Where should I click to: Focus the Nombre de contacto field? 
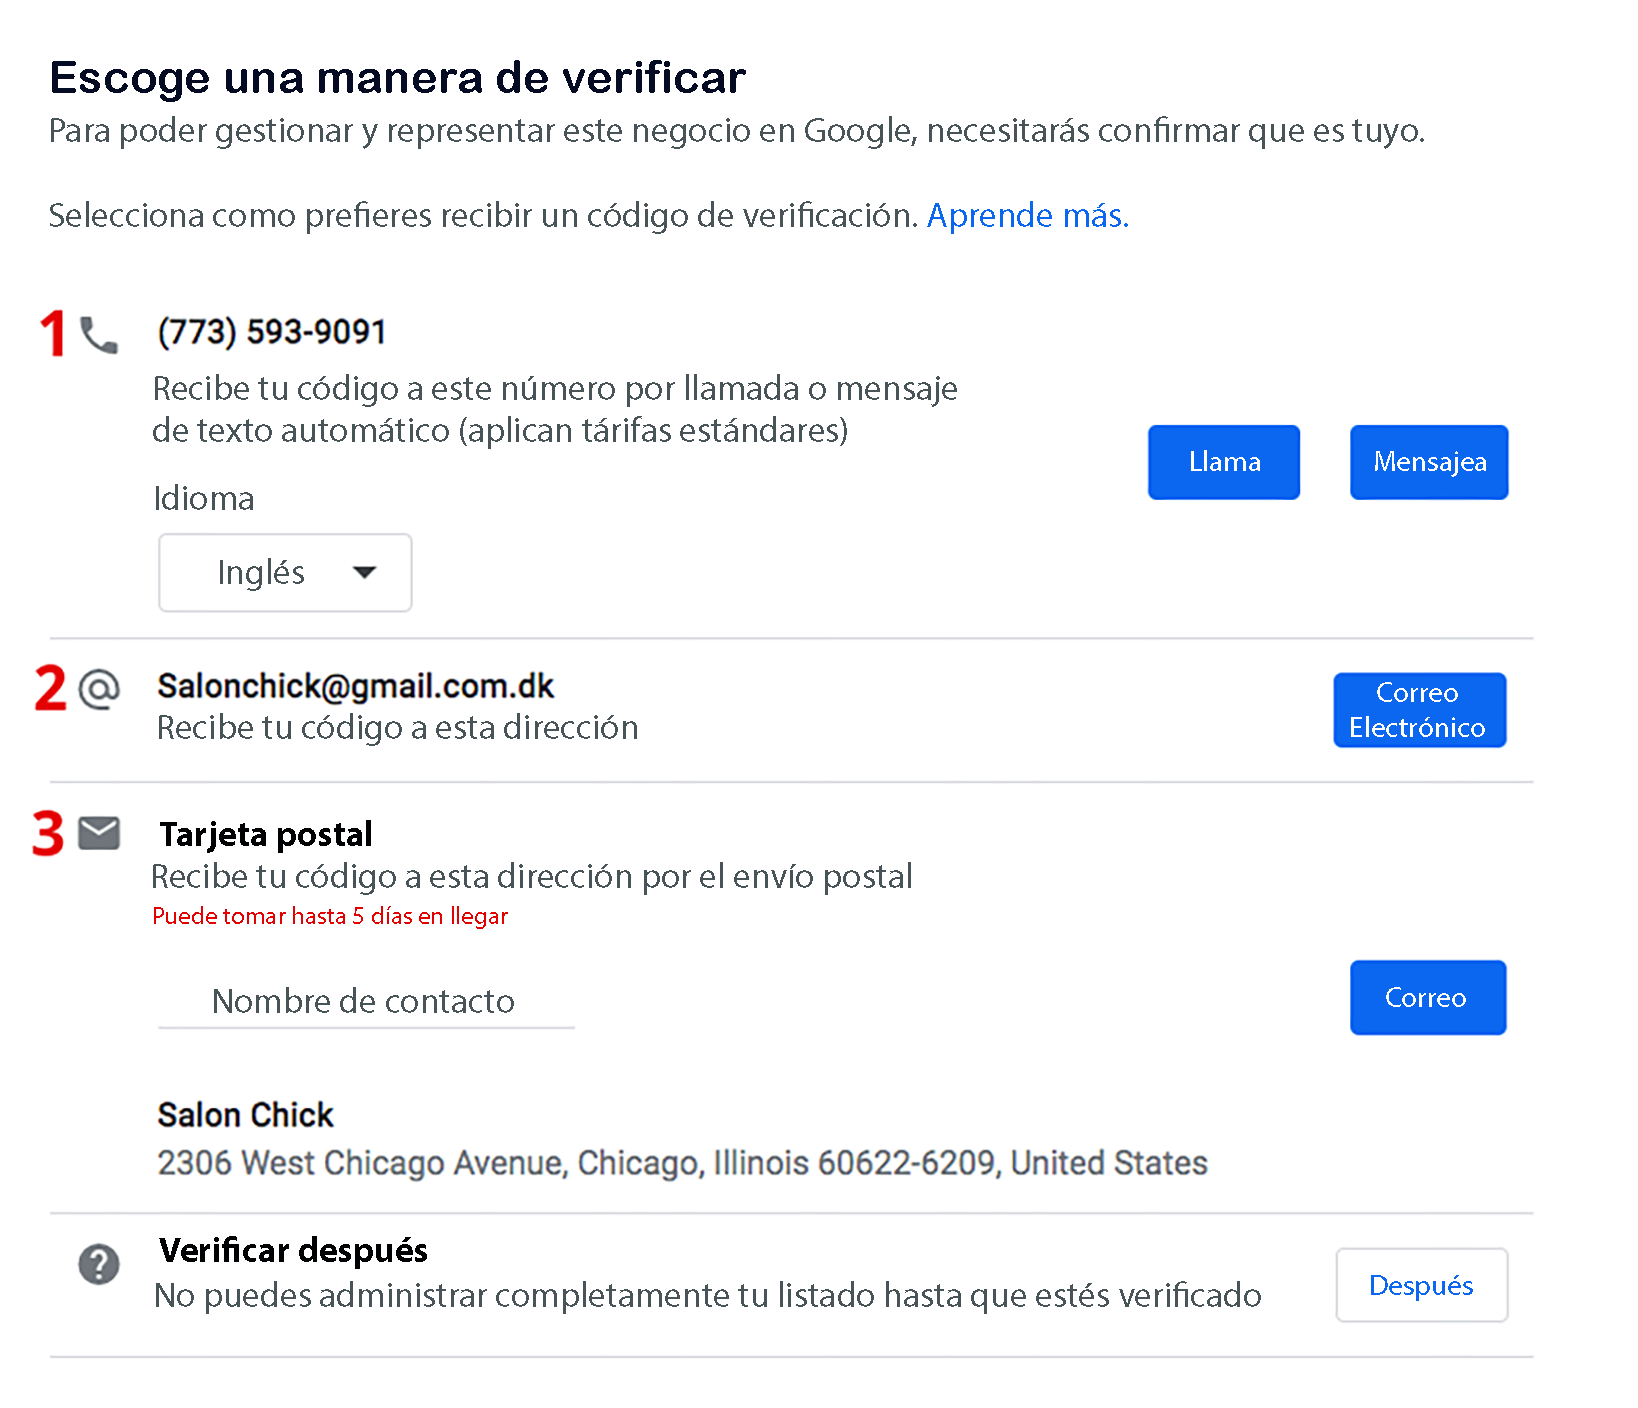(x=366, y=1002)
